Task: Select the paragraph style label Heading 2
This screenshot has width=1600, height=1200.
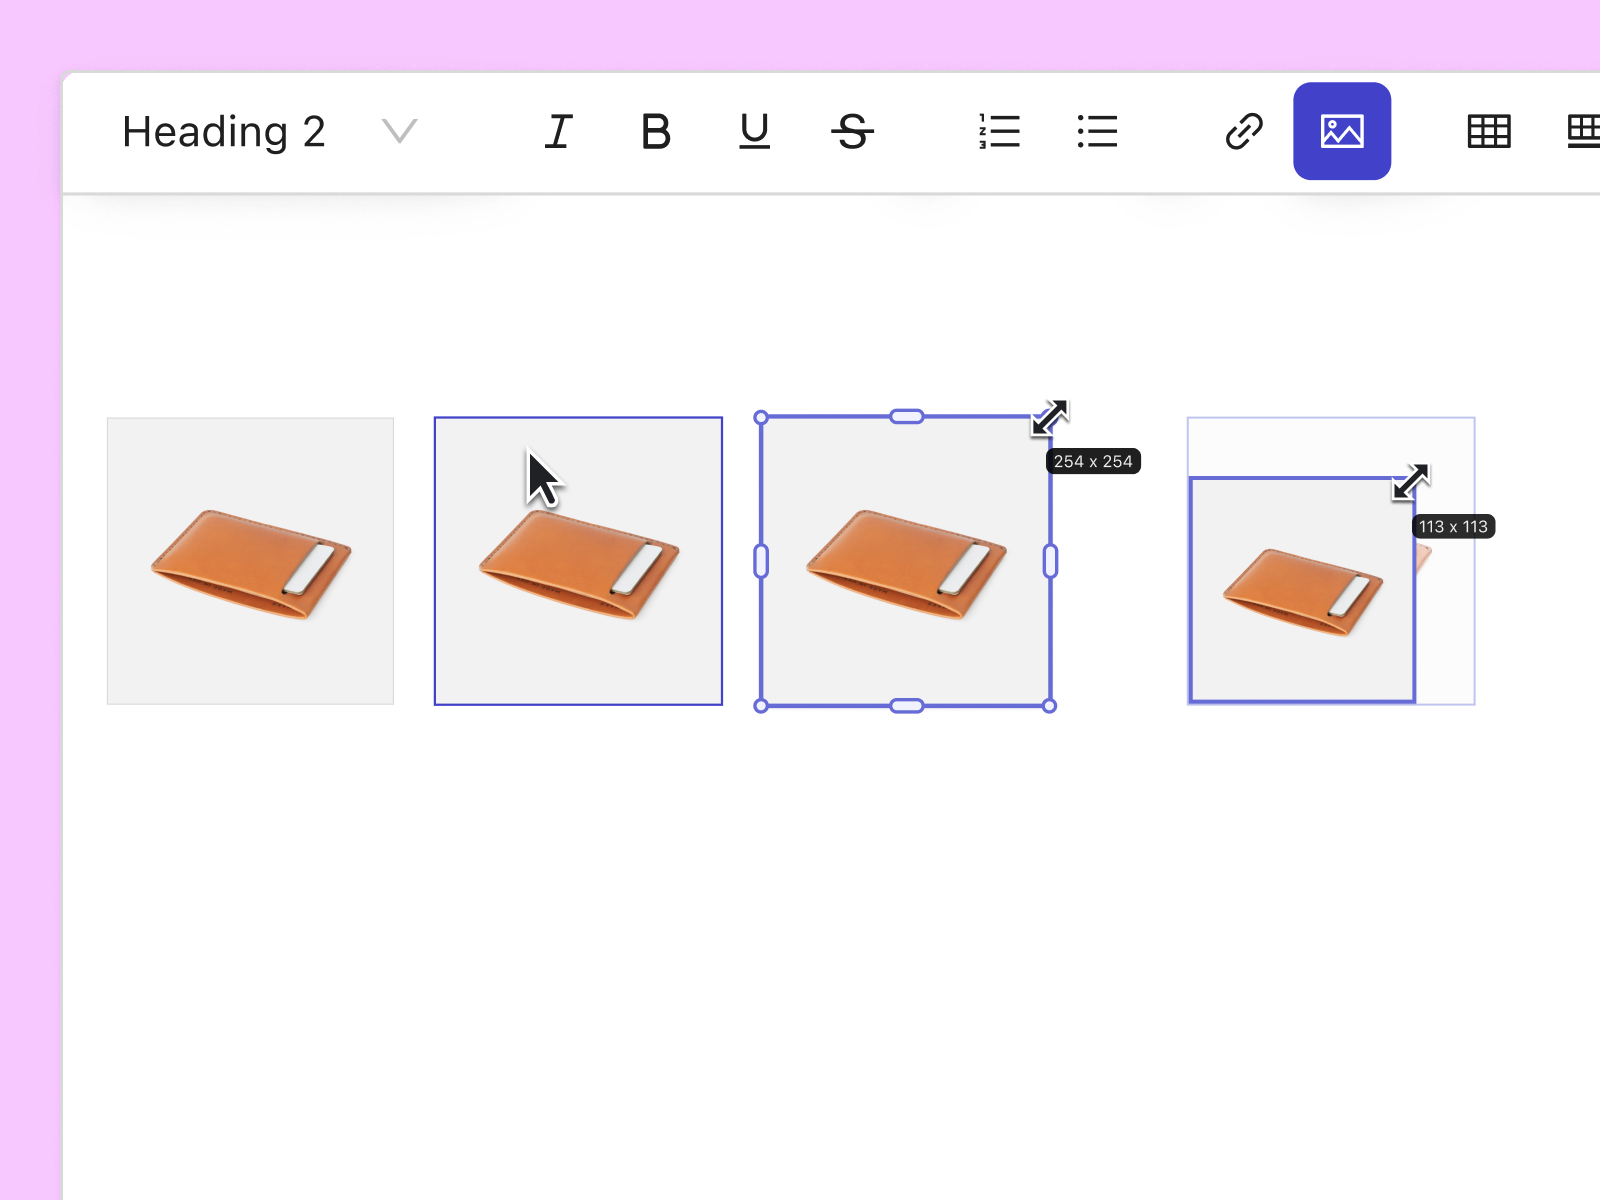Action: [223, 131]
